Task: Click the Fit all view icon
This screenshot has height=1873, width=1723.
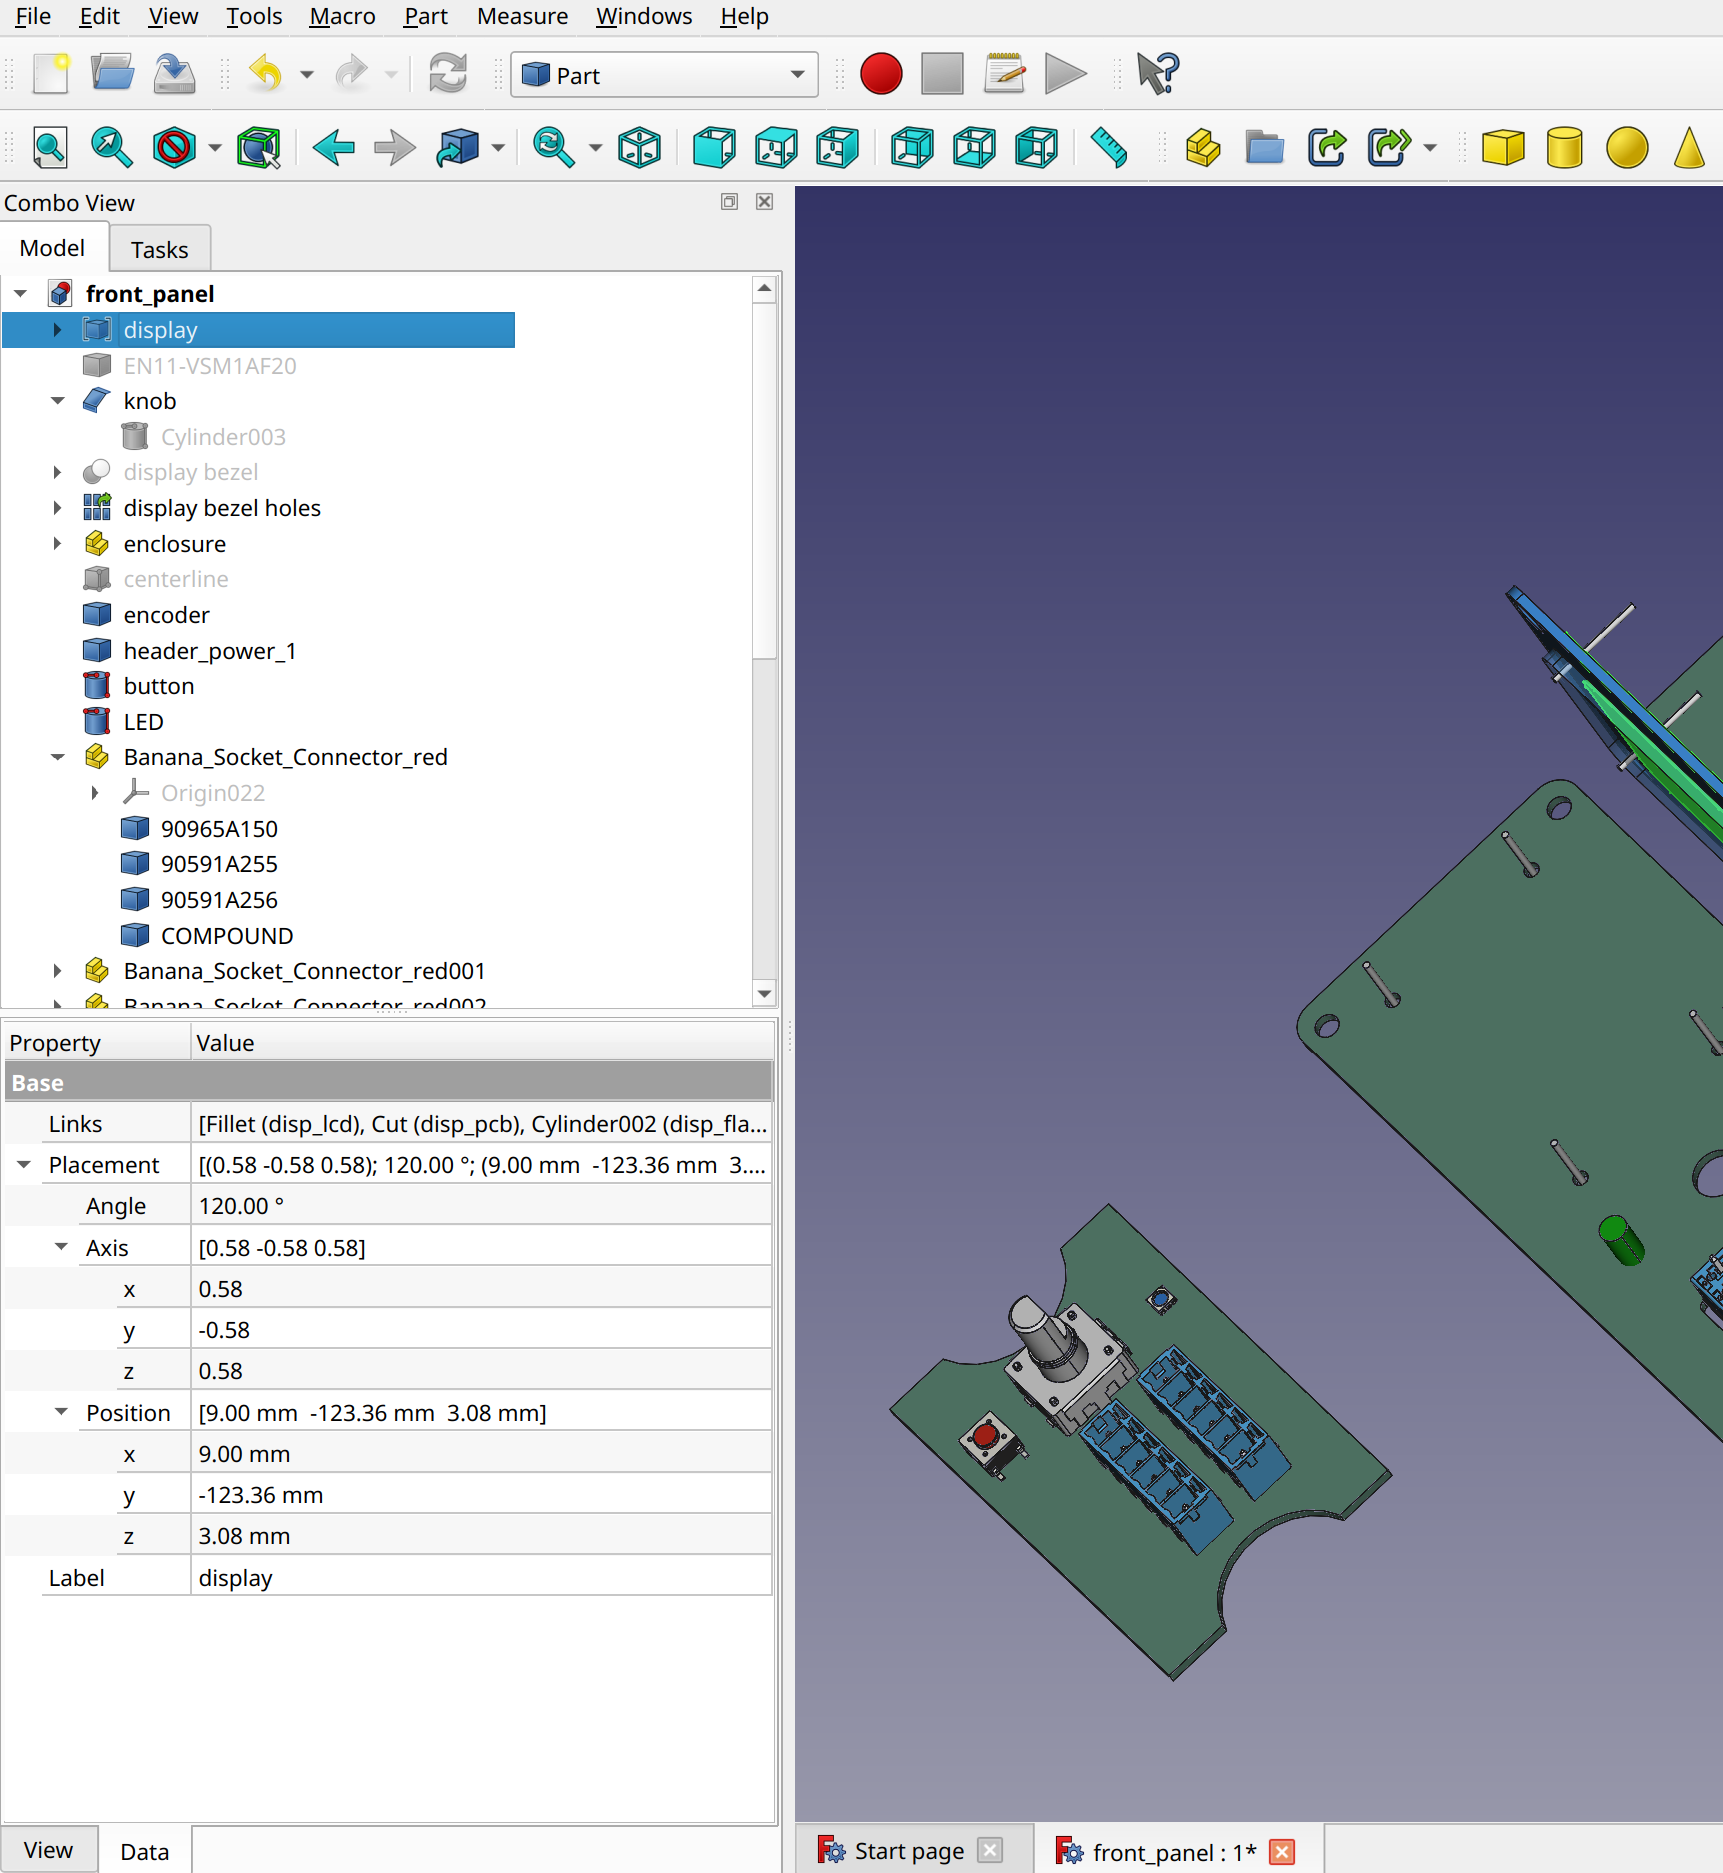Action: [x=50, y=148]
